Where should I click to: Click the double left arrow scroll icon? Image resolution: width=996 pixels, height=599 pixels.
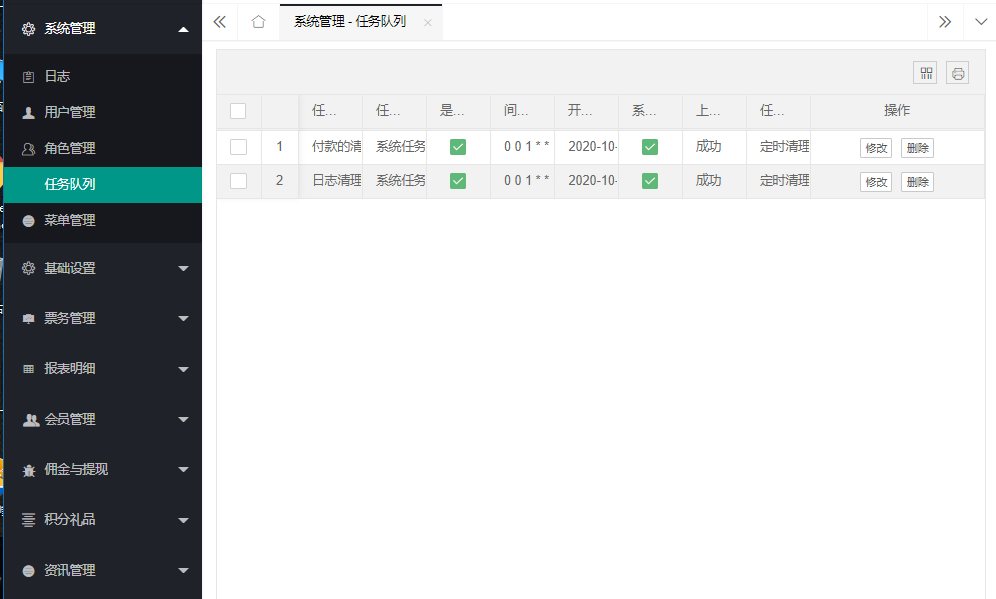pos(220,22)
